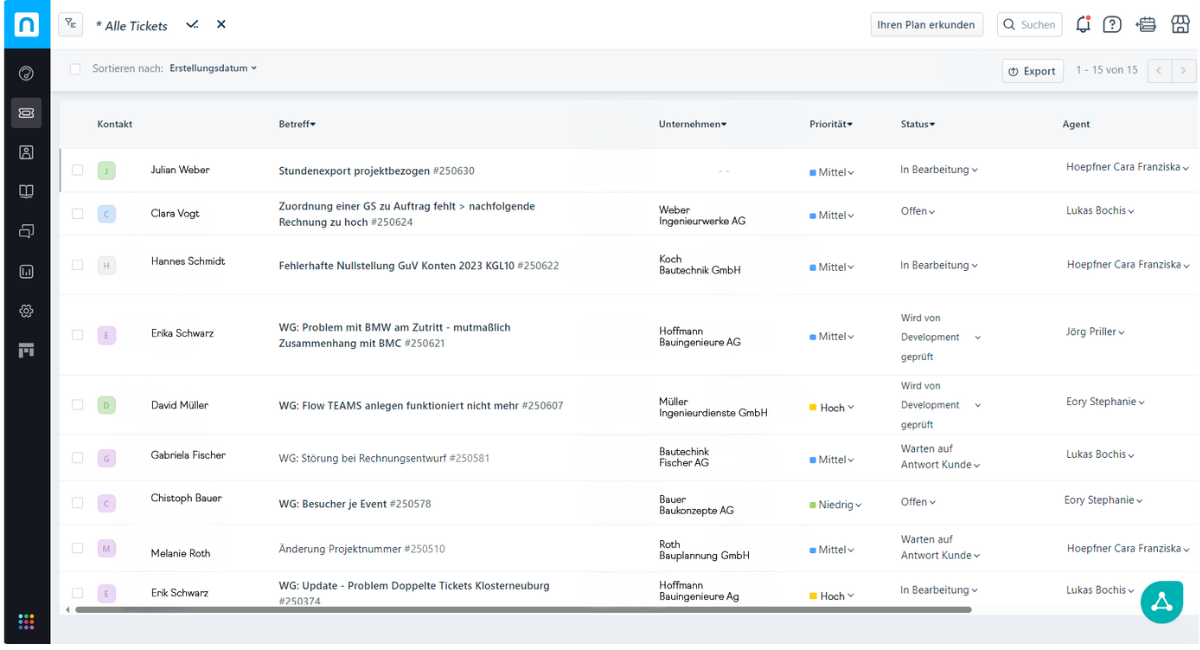Open the knowledge base book icon
Image resolution: width=1200 pixels, height=650 pixels.
tap(26, 192)
